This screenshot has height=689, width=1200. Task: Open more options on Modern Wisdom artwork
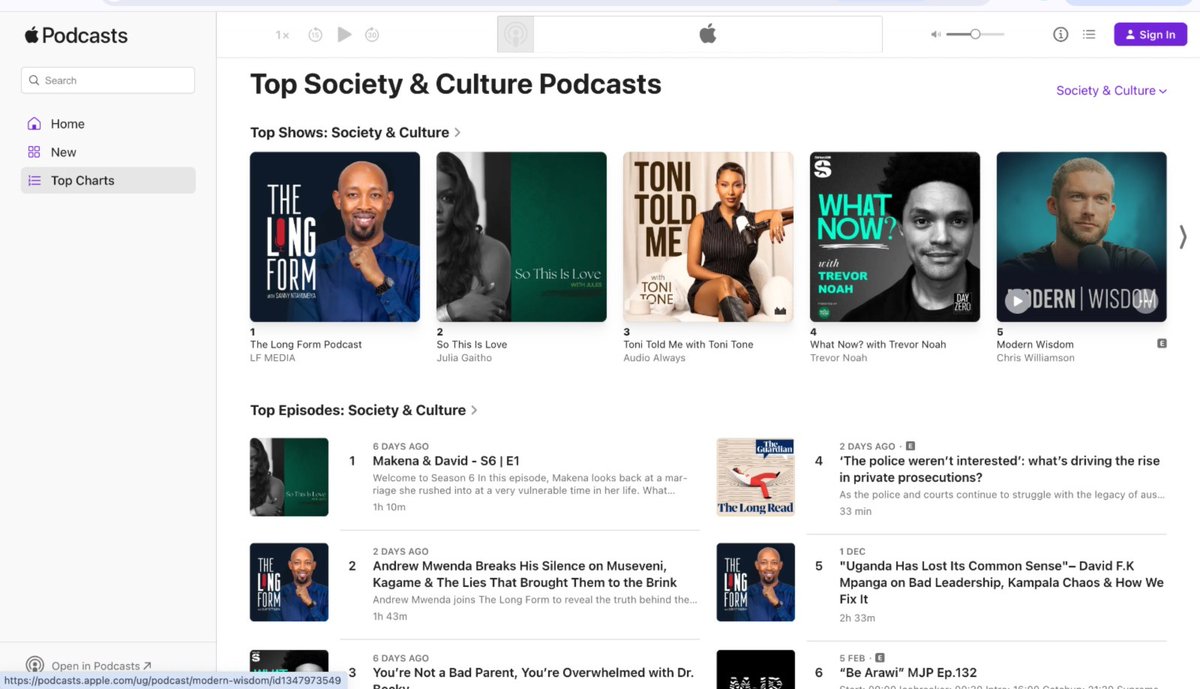click(x=1146, y=300)
